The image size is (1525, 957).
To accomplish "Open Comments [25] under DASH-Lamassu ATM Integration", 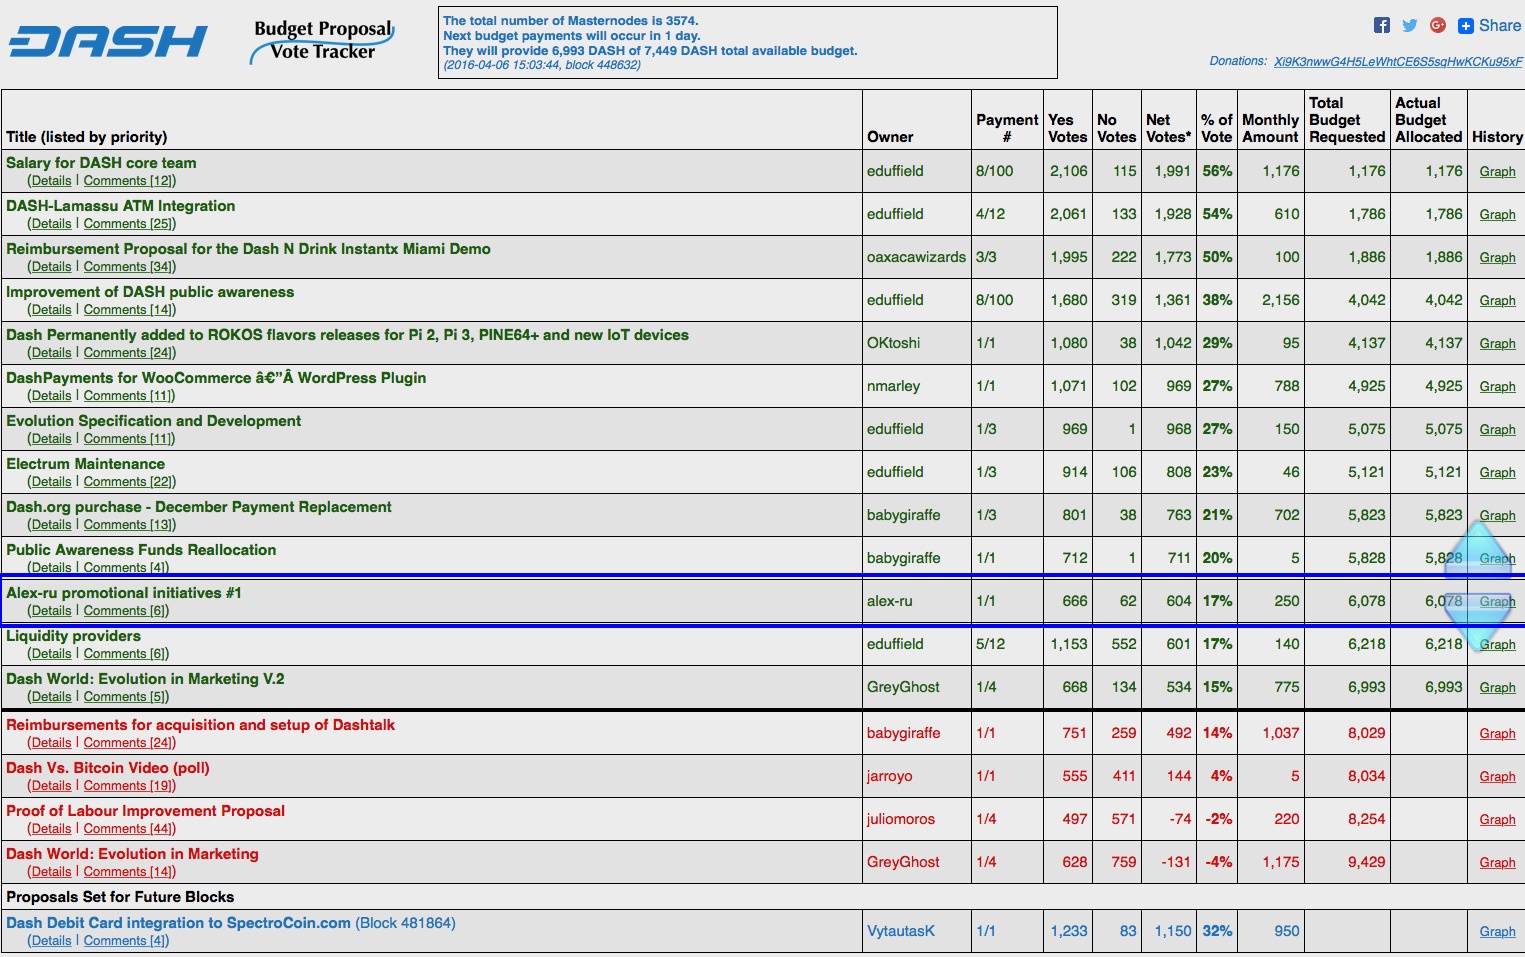I will 128,224.
